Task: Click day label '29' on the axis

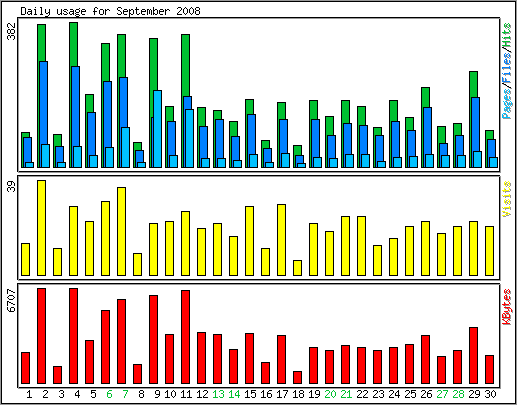Action: tap(474, 394)
